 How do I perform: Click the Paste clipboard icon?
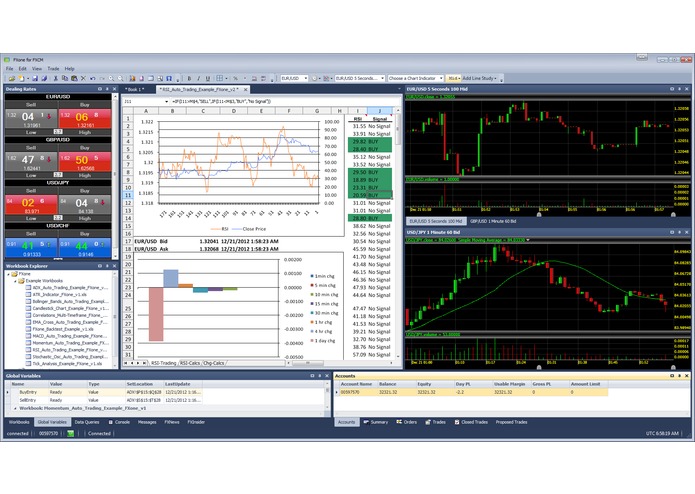pyautogui.click(x=74, y=78)
